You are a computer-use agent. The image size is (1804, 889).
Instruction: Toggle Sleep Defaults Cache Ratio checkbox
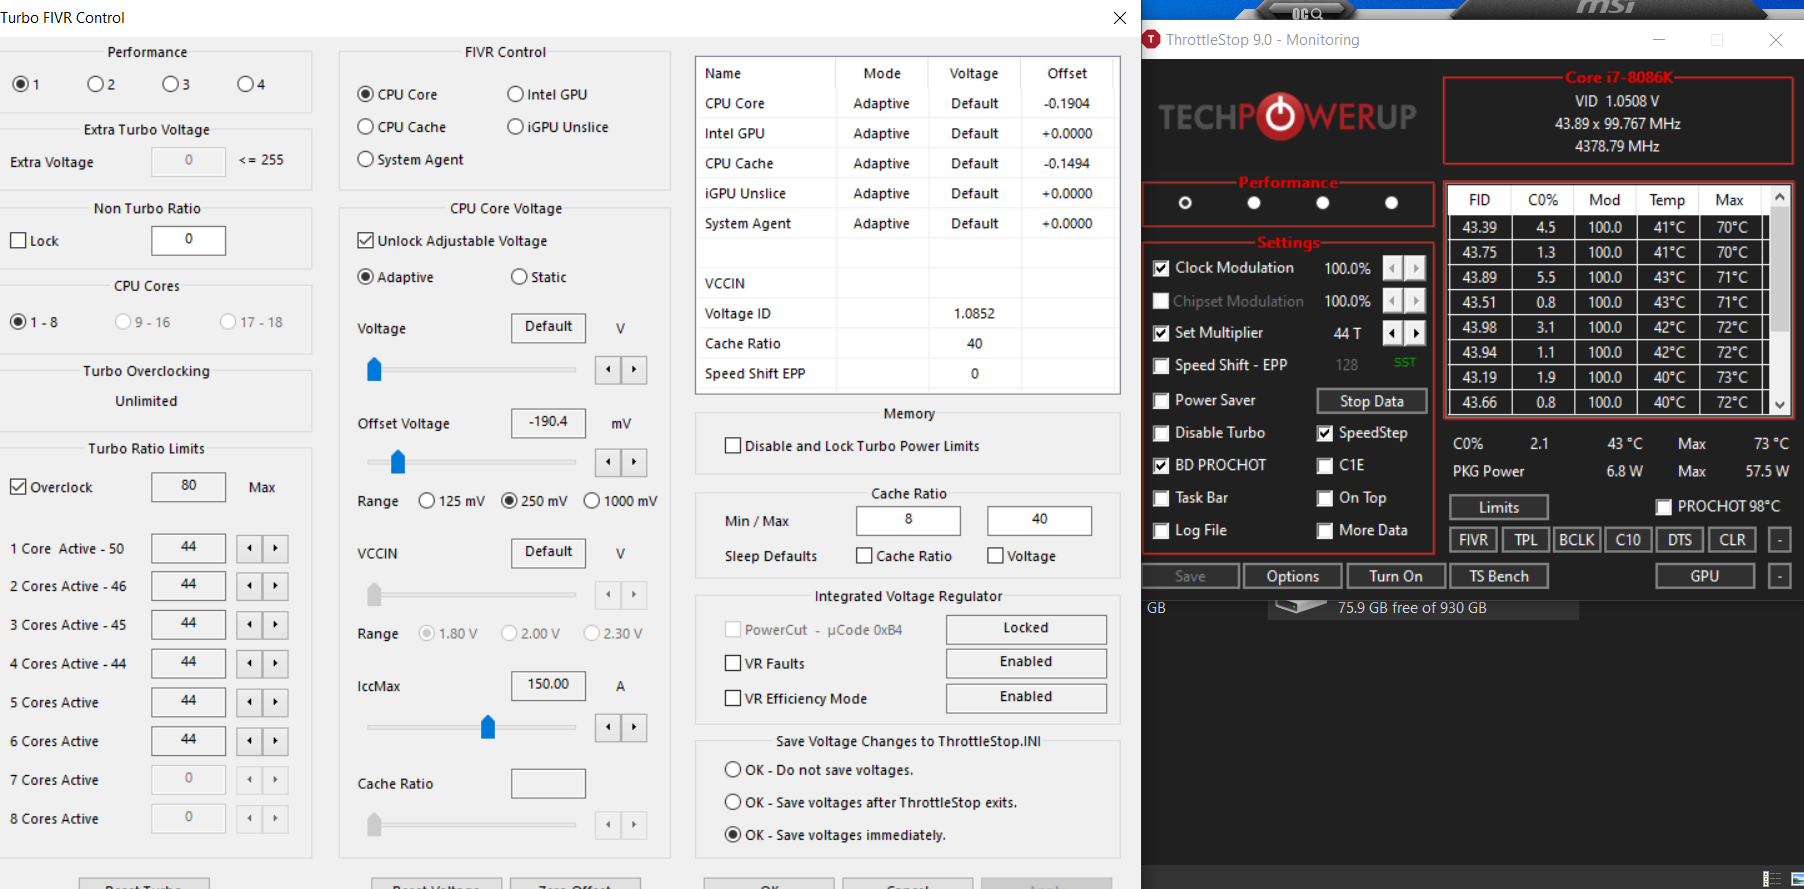pos(865,556)
